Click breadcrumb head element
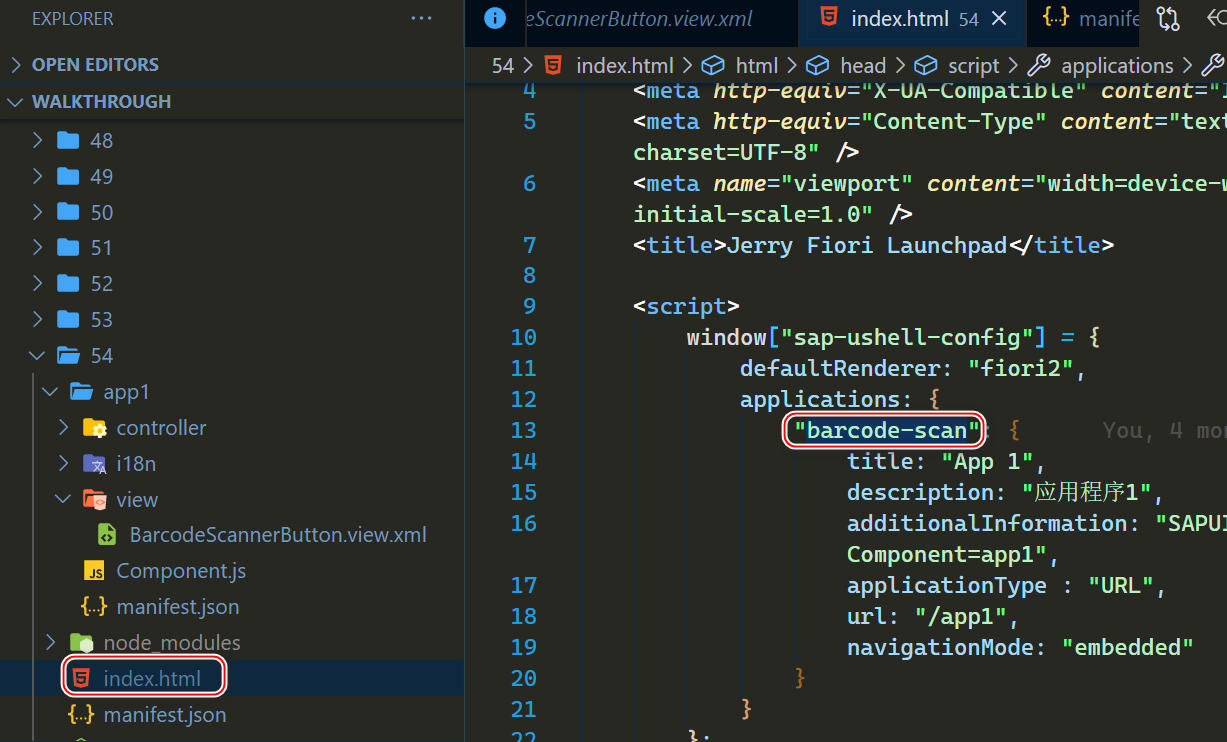1227x742 pixels. [863, 66]
